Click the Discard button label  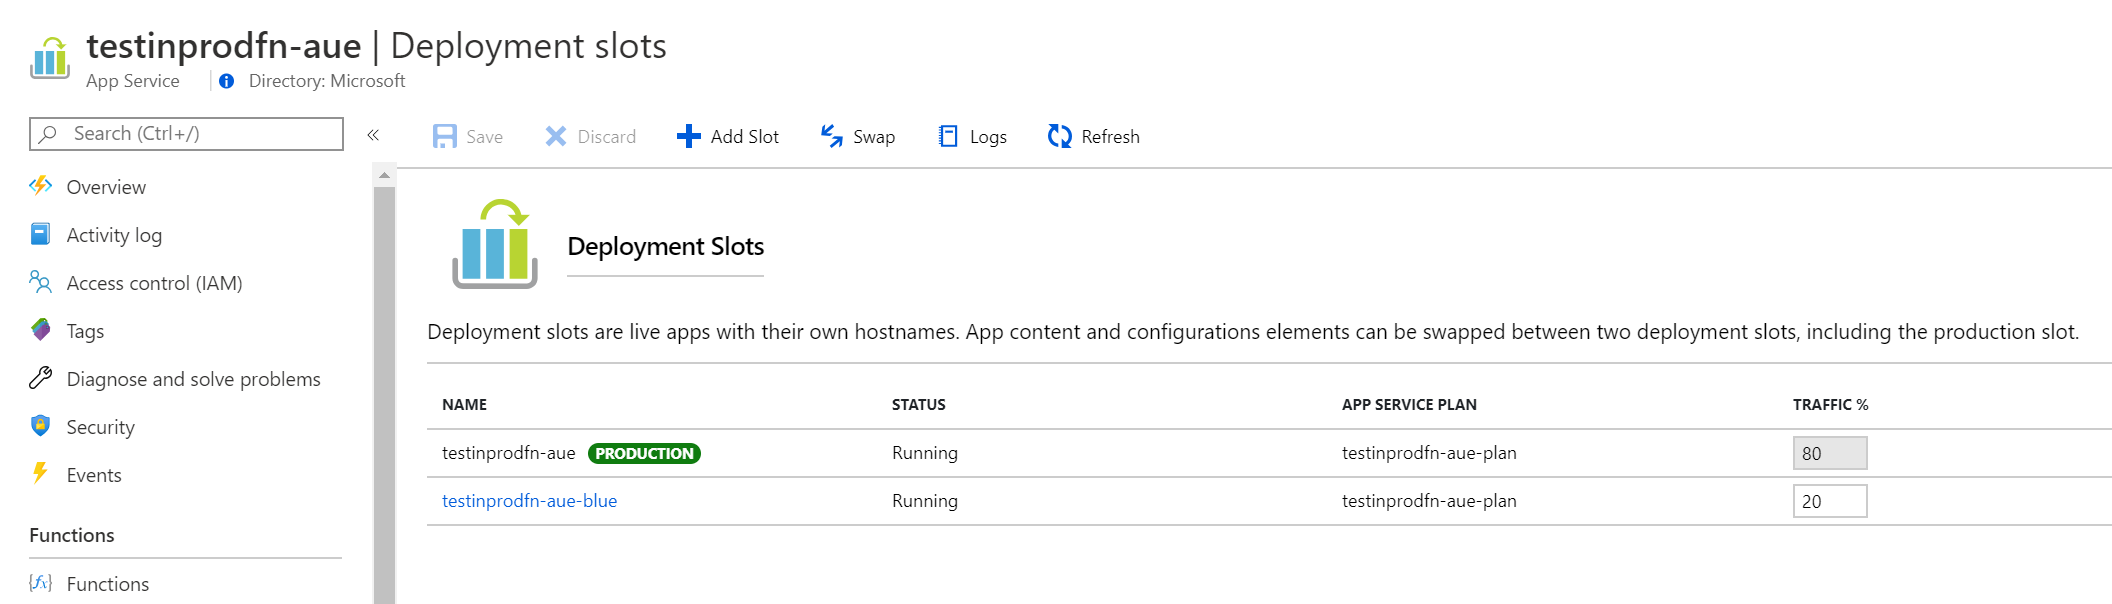click(606, 137)
